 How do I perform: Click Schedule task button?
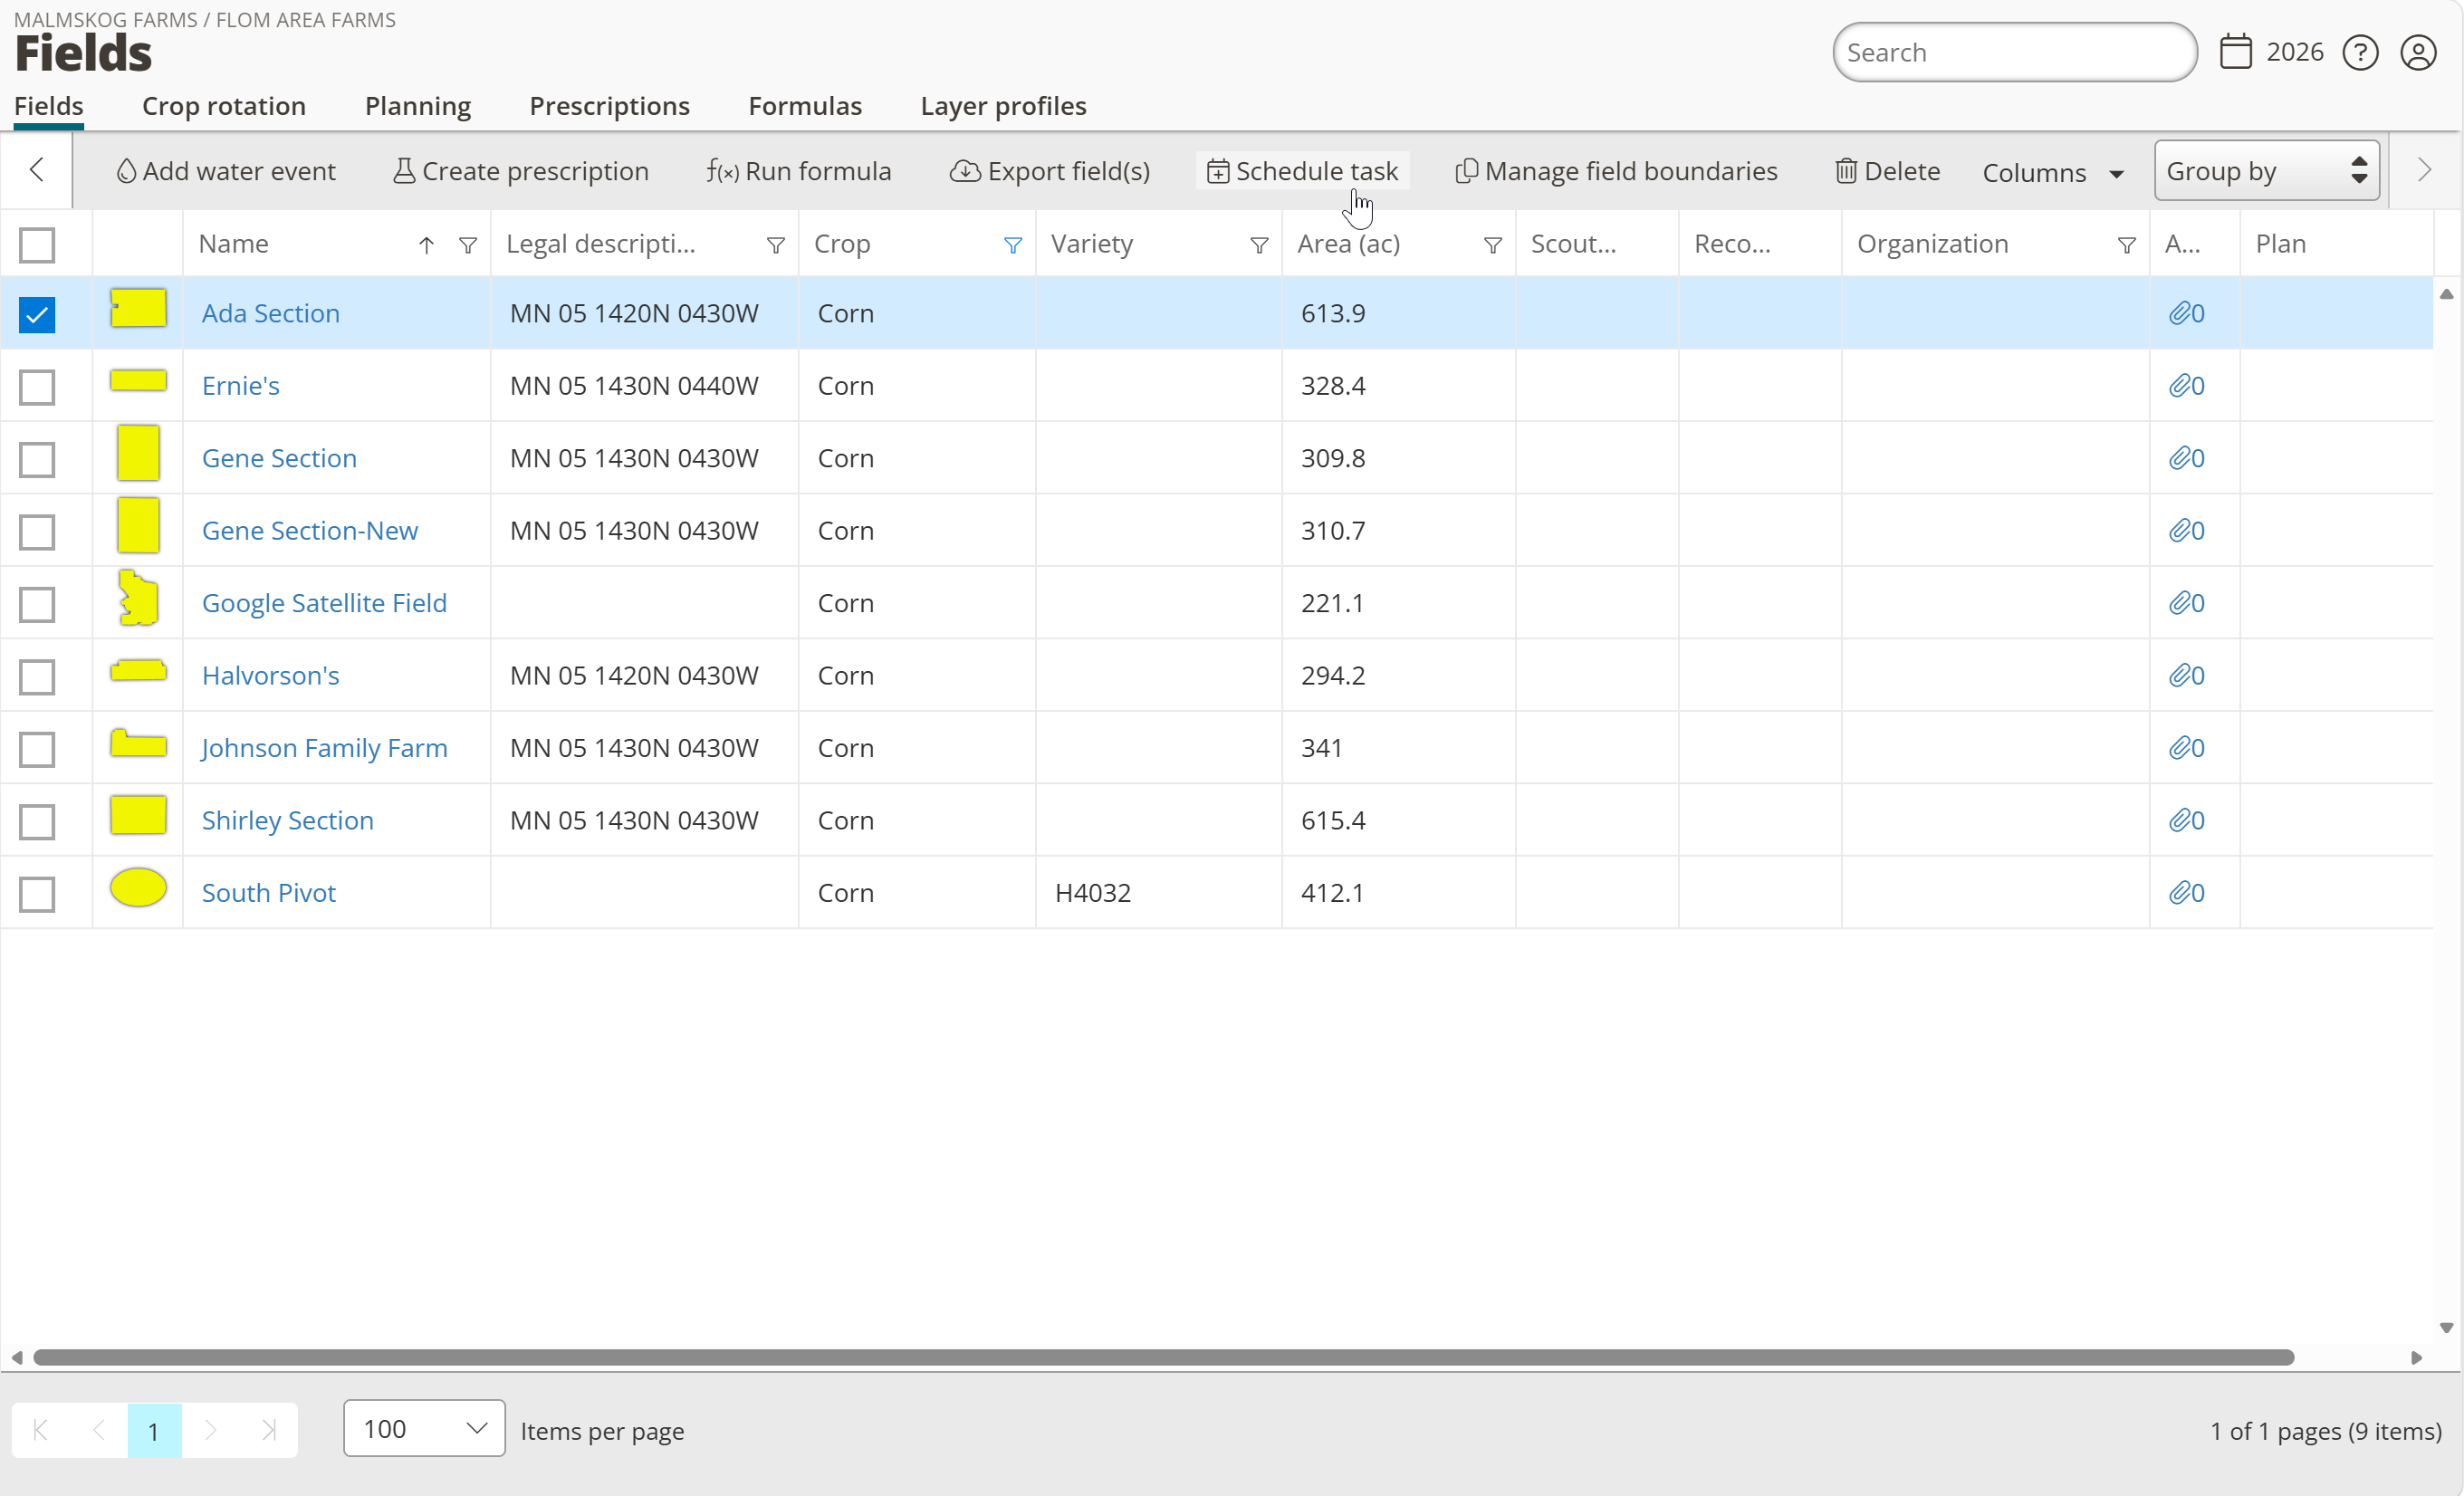click(1302, 171)
